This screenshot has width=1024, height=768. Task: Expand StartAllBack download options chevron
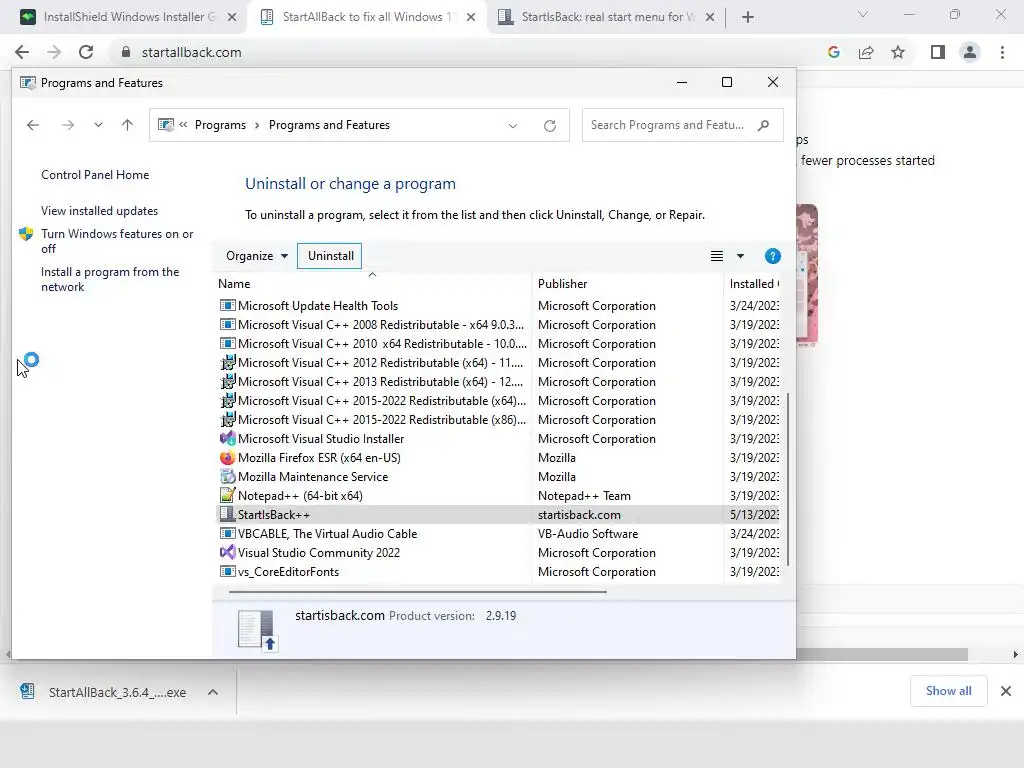tap(213, 692)
